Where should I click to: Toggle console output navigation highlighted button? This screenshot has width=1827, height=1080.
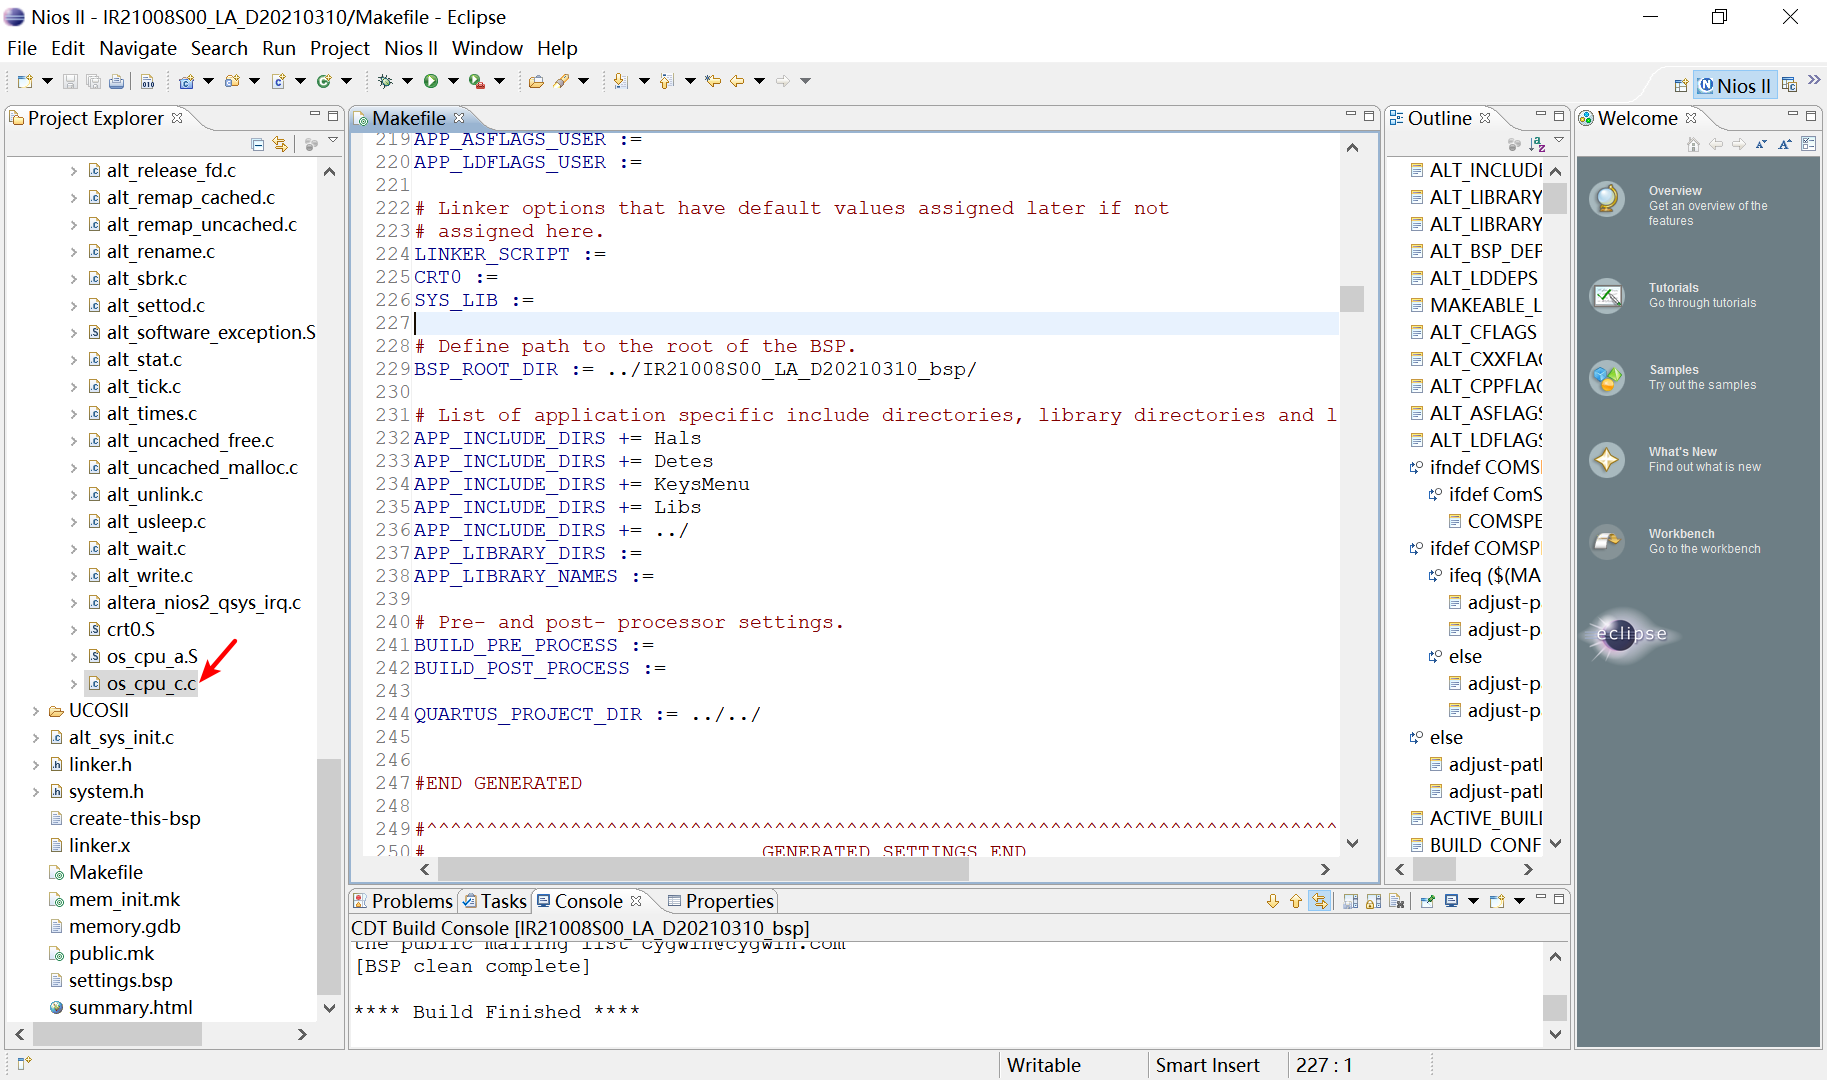[1320, 901]
